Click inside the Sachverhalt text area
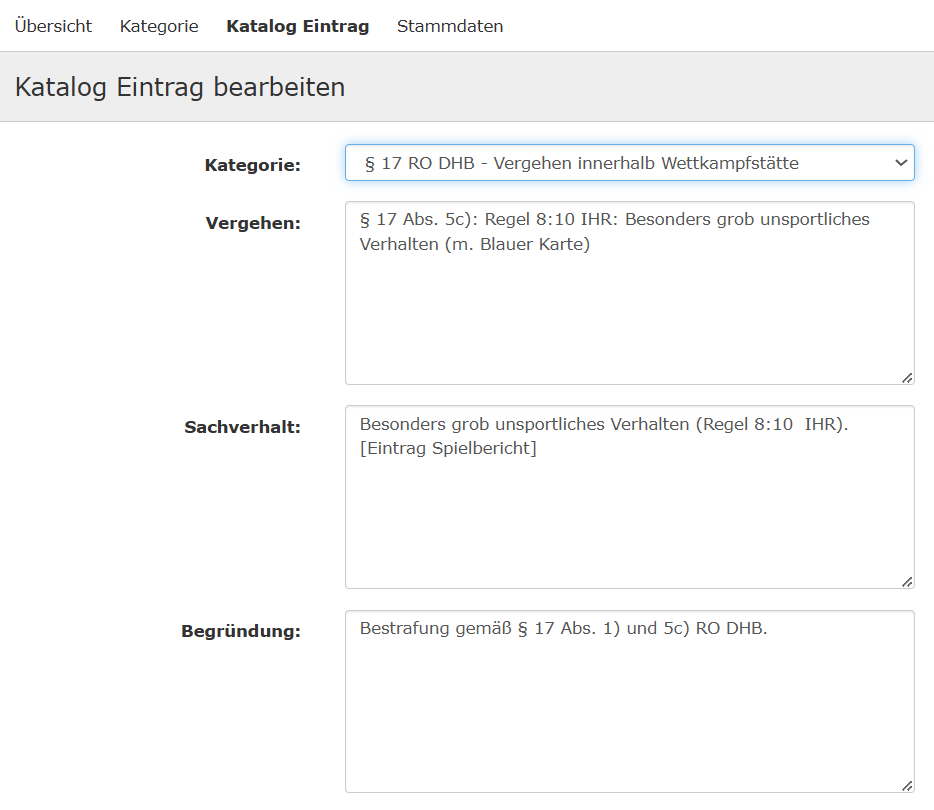The height and width of the screenshot is (810, 934). [629, 515]
